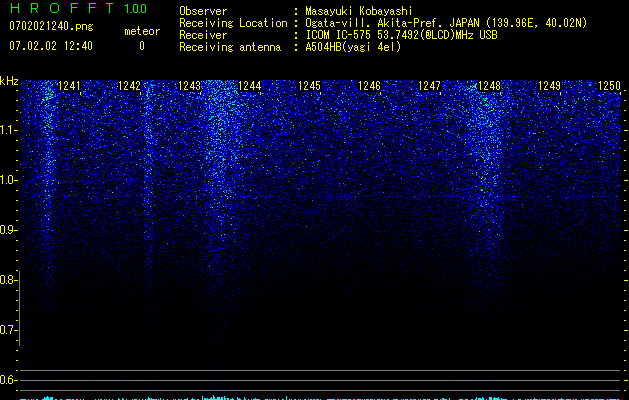Viewport: 629px width, 400px height.
Task: Click the 'Receiver' field label
Action: (203, 35)
